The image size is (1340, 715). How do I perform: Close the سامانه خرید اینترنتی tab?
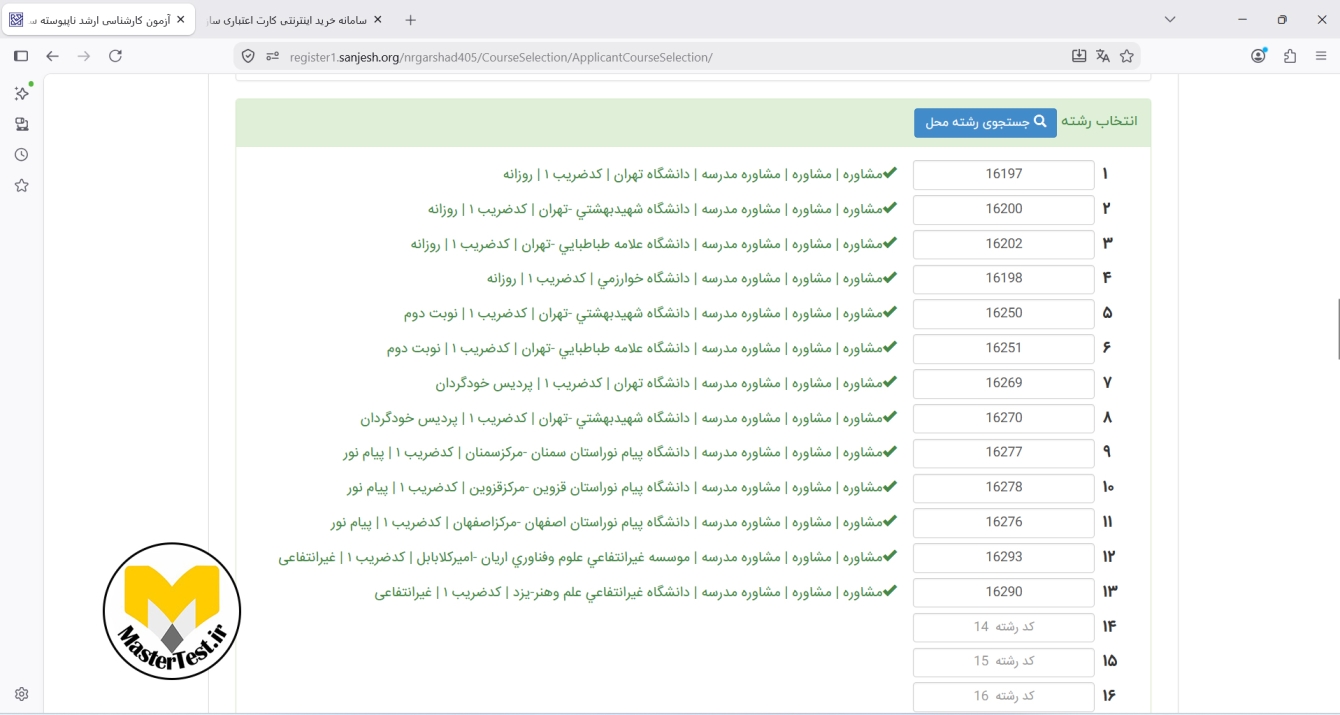[x=377, y=20]
